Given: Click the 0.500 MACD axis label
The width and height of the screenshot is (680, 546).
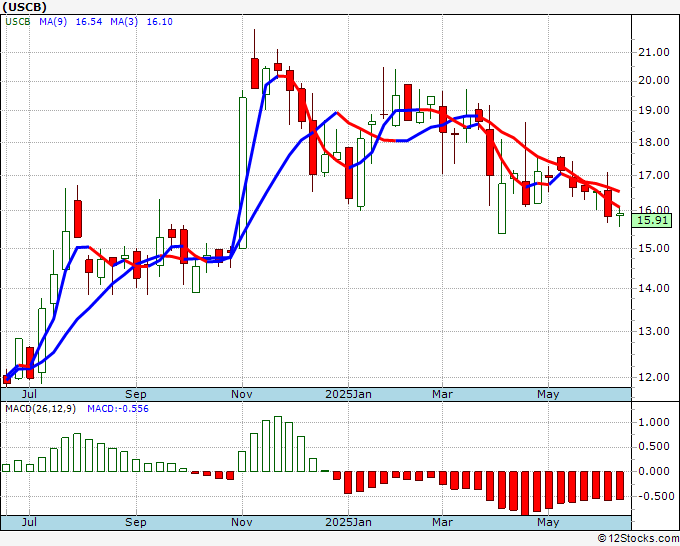Looking at the screenshot, I should coord(654,447).
